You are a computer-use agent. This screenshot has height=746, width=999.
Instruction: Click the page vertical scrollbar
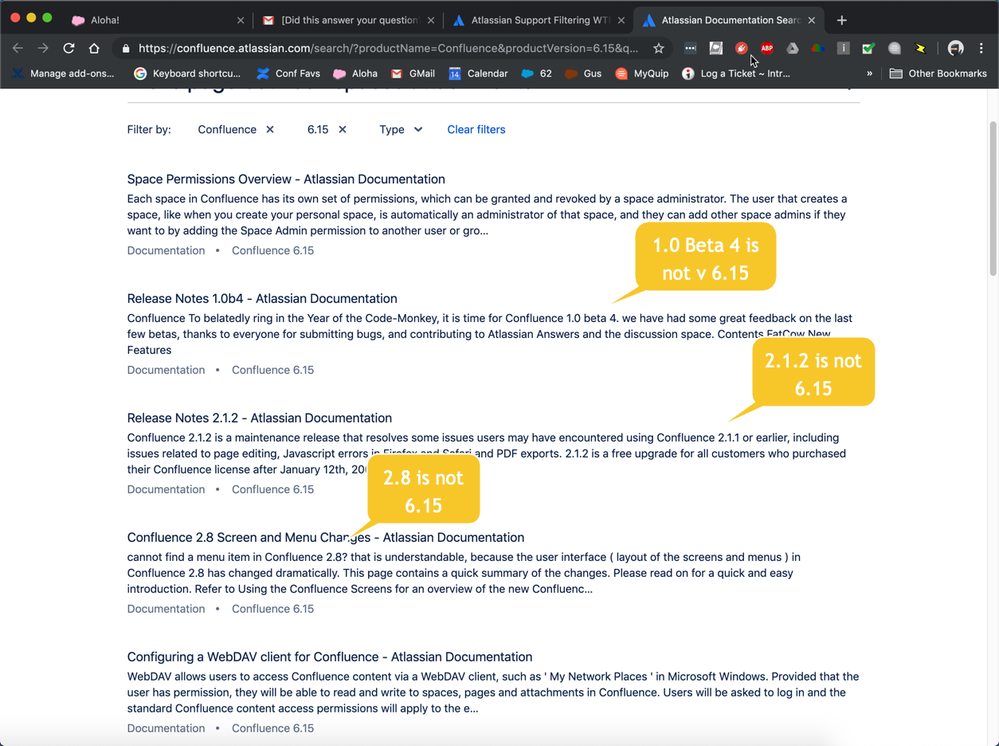click(993, 198)
